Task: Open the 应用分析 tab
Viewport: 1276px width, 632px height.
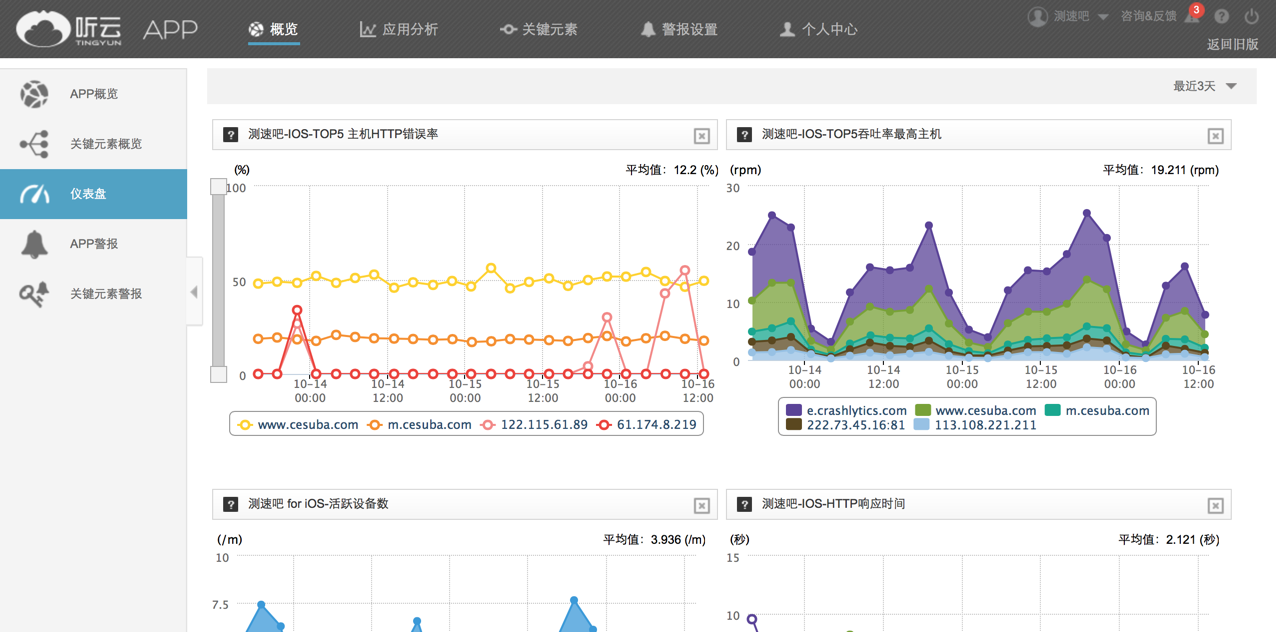Action: [x=399, y=29]
